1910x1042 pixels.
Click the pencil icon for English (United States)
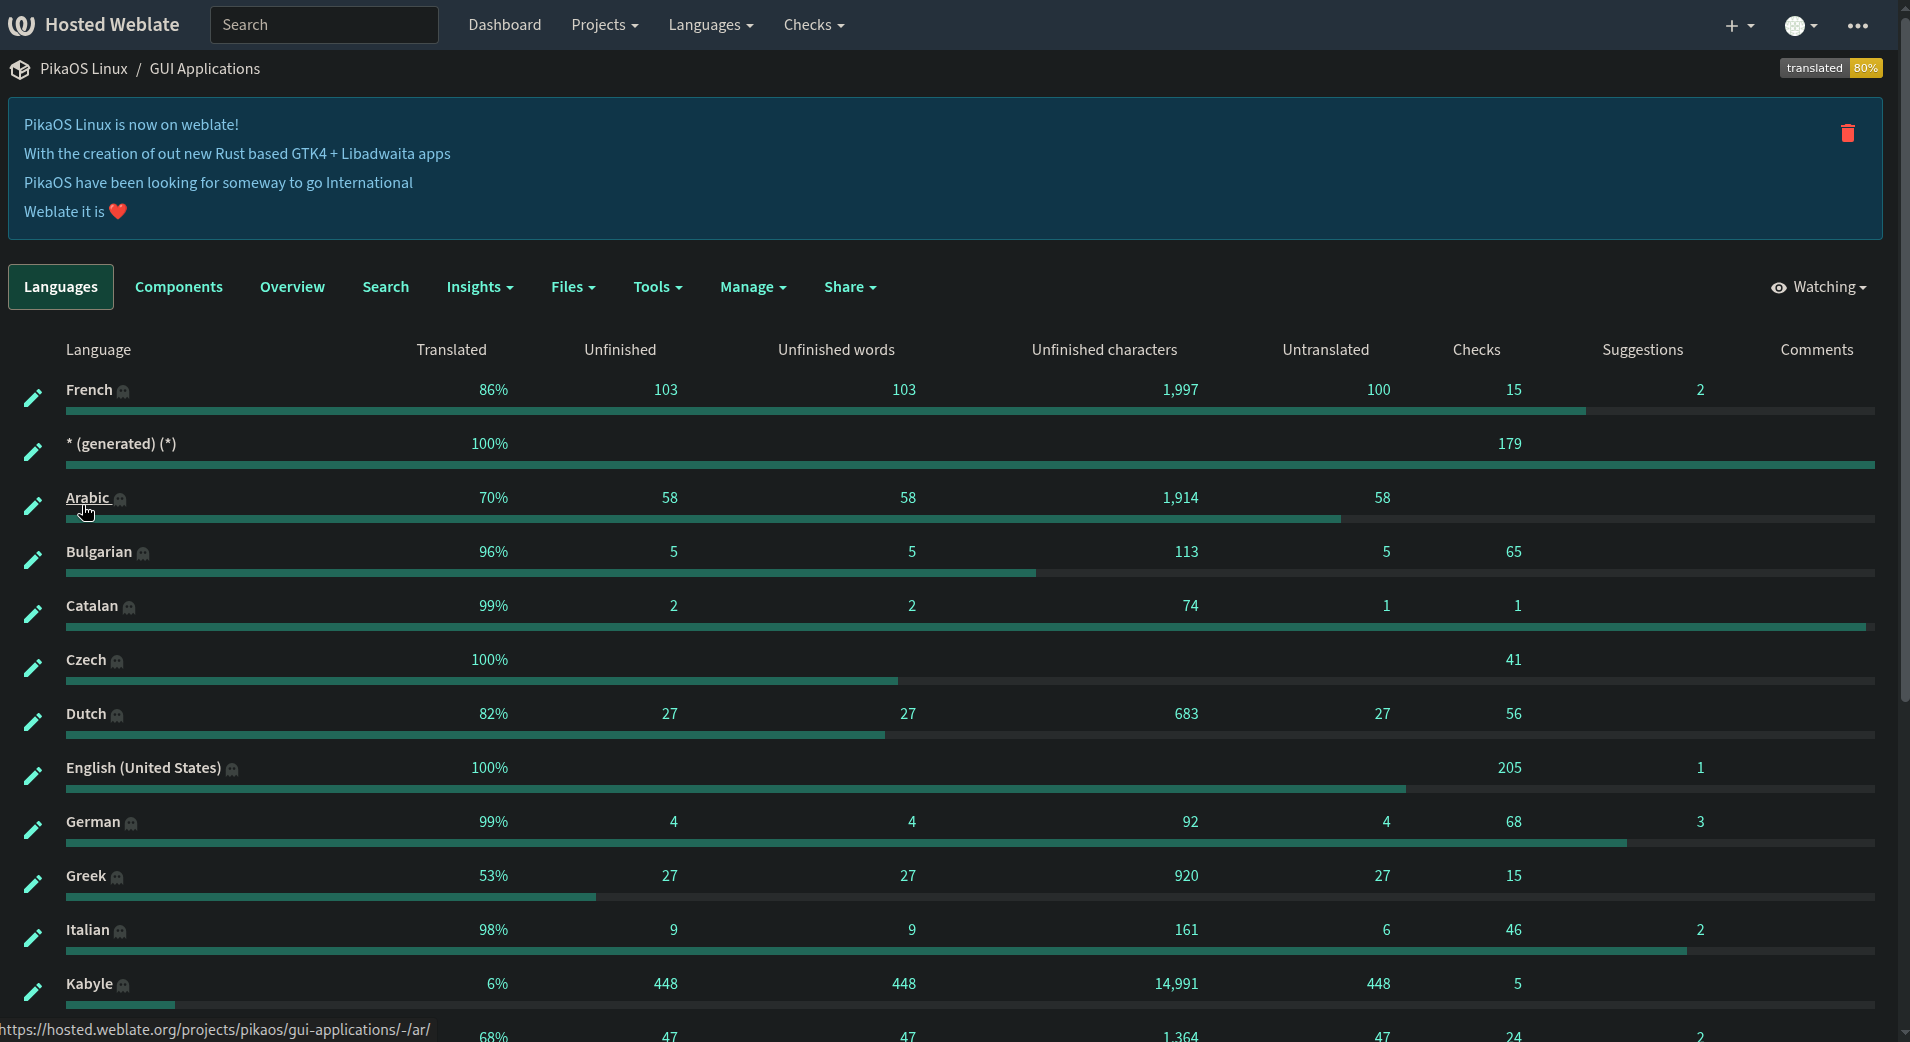coord(33,776)
